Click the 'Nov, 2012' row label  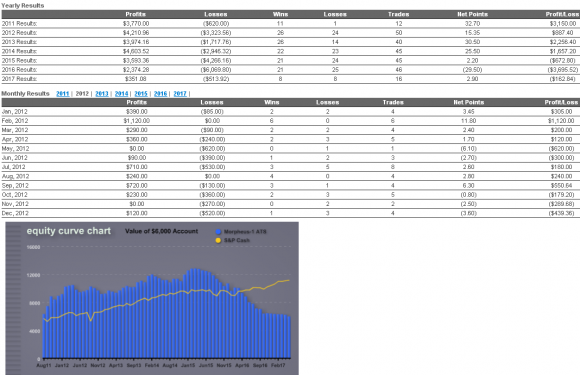(x=15, y=204)
